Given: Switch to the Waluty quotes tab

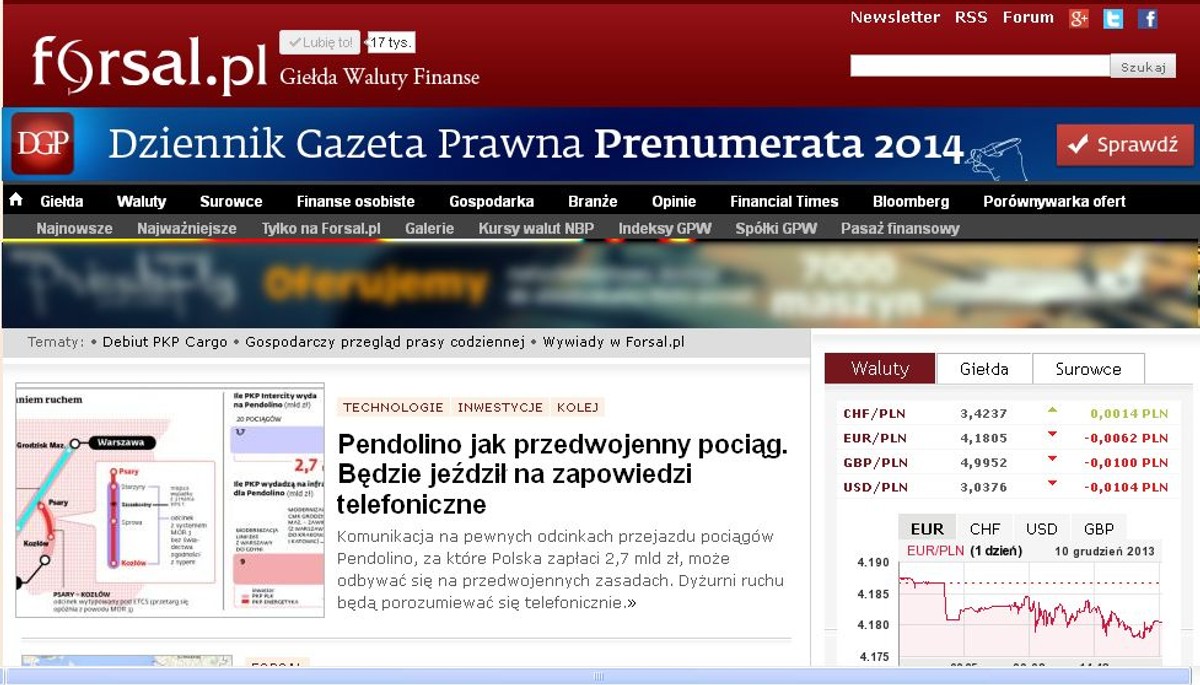Looking at the screenshot, I should 880,368.
